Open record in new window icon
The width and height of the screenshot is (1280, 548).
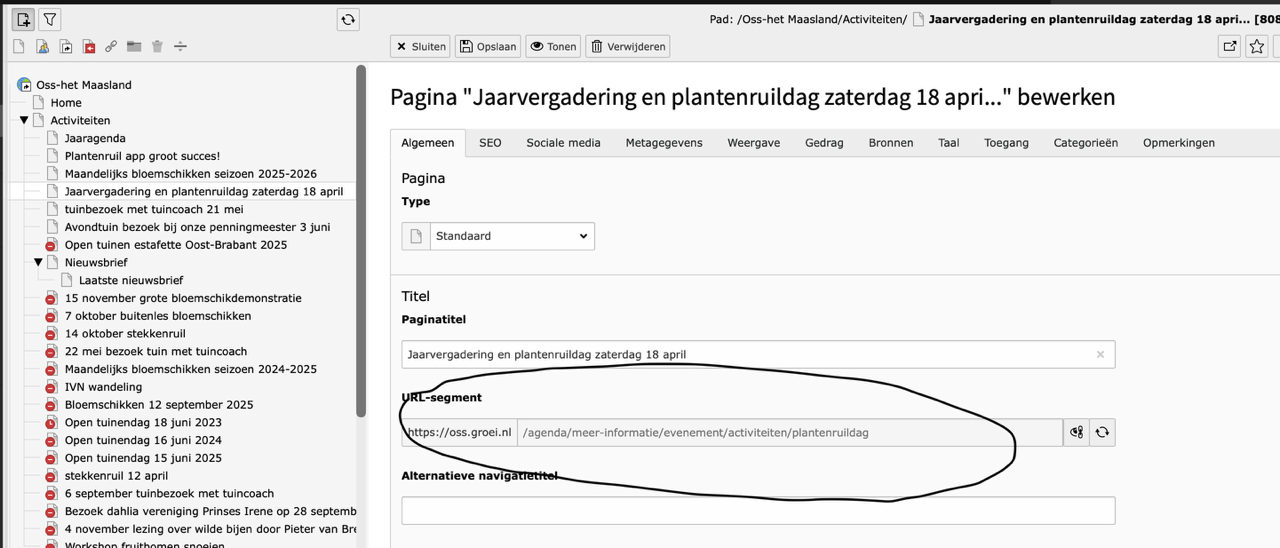pos(1229,46)
